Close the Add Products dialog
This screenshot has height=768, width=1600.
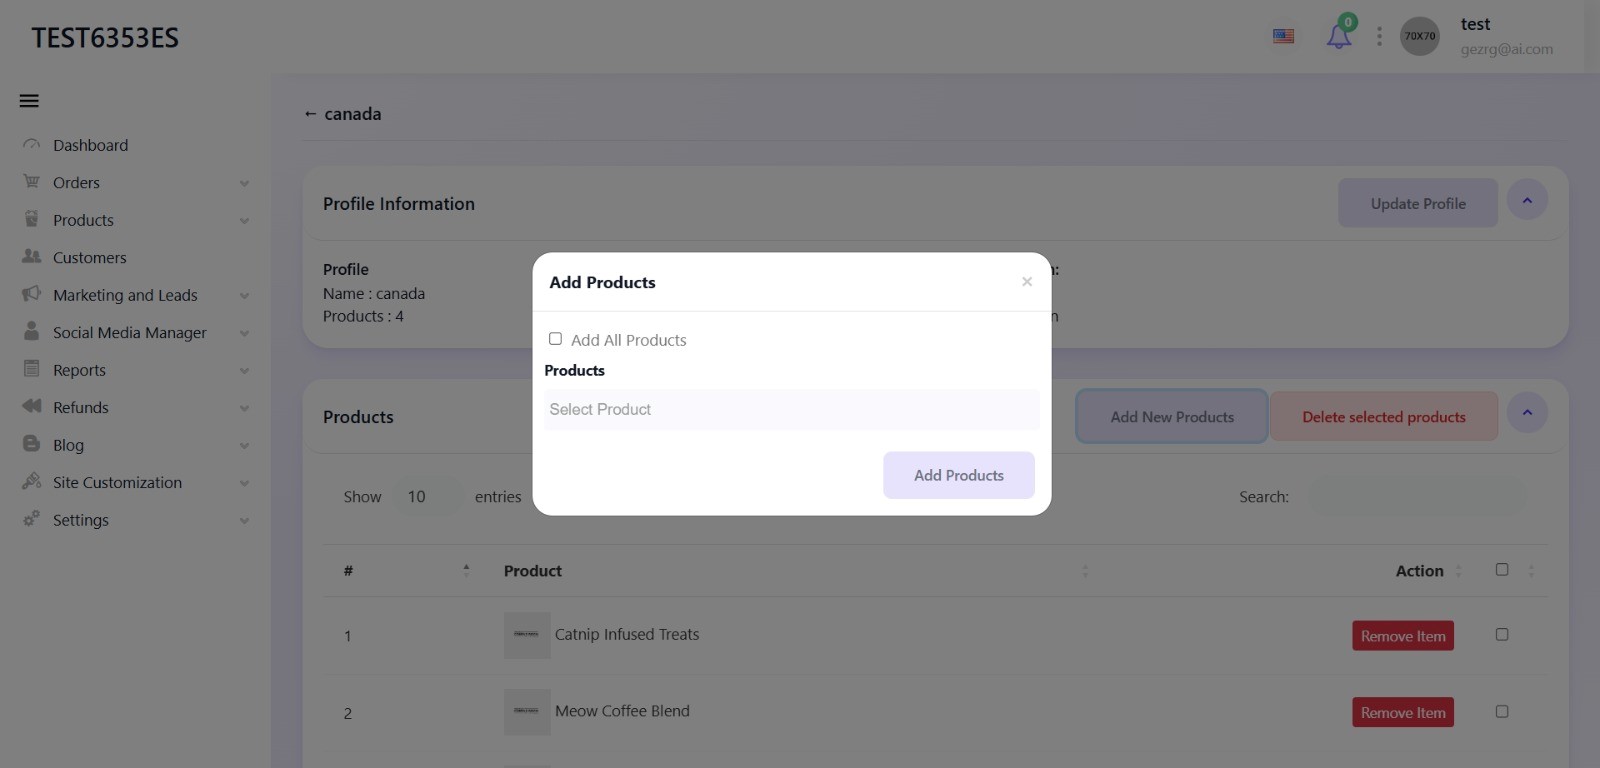point(1027,282)
